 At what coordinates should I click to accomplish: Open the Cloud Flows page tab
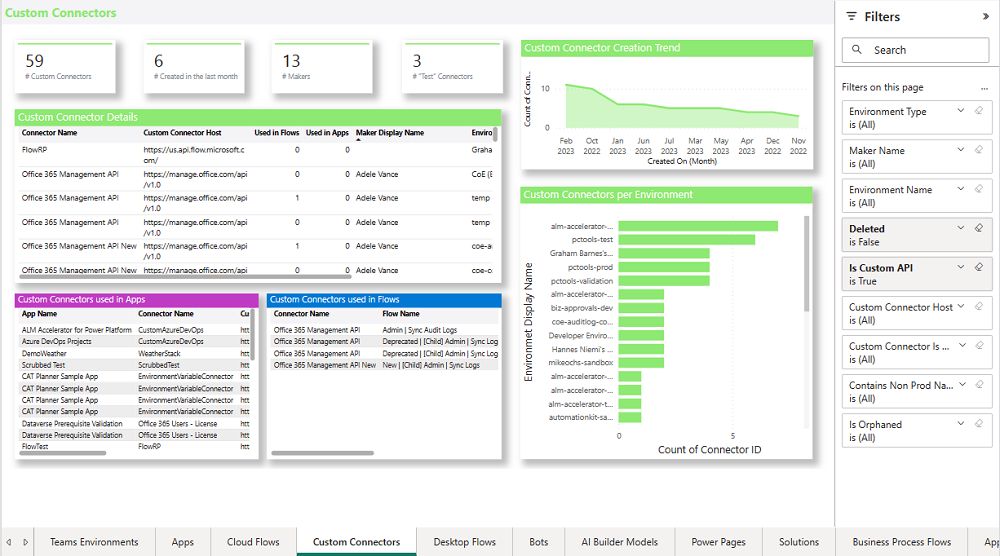(x=253, y=542)
